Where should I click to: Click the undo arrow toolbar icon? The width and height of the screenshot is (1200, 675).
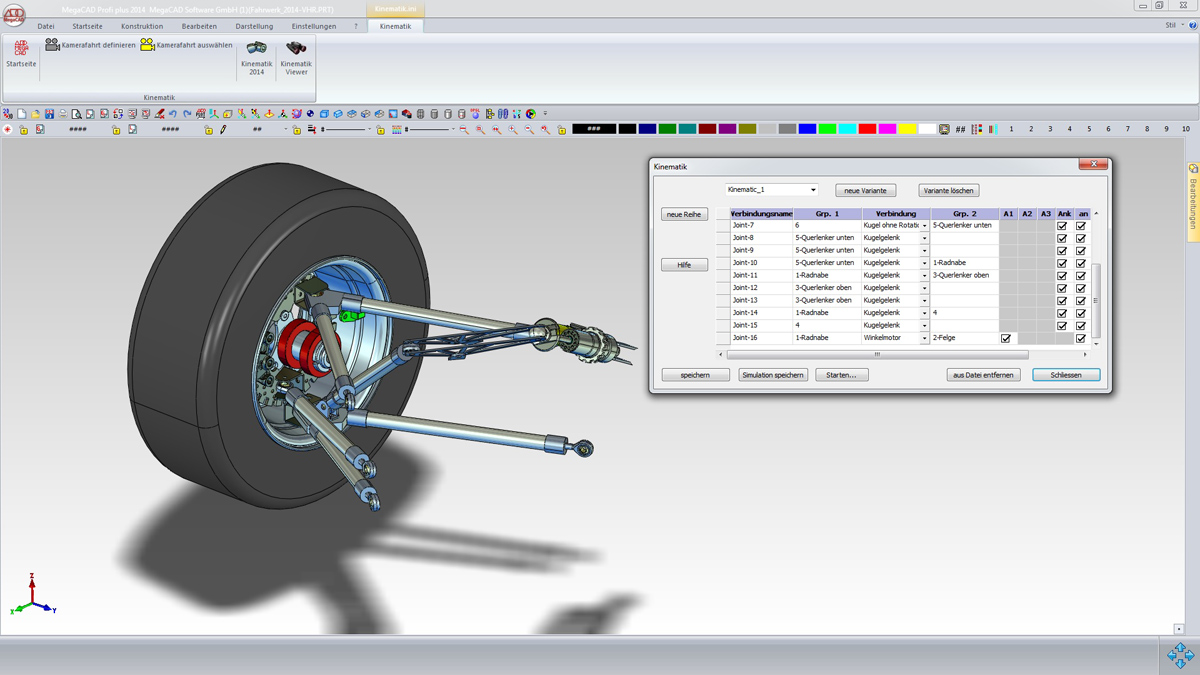[173, 114]
